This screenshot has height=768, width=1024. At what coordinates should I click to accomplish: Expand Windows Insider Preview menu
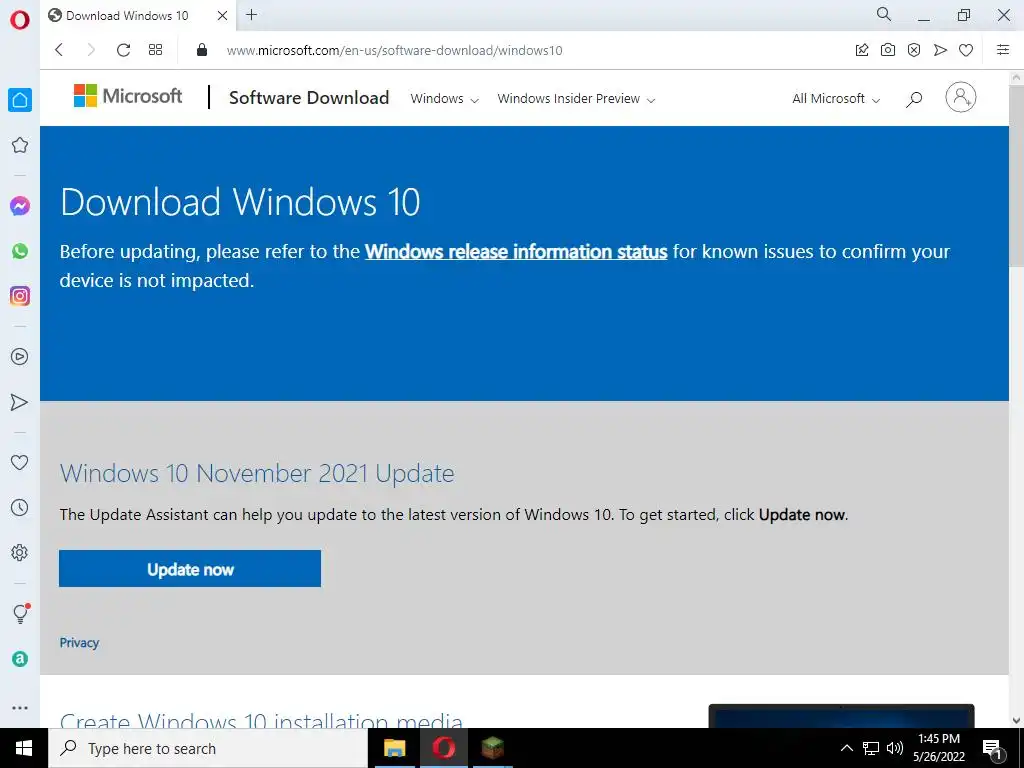point(576,99)
